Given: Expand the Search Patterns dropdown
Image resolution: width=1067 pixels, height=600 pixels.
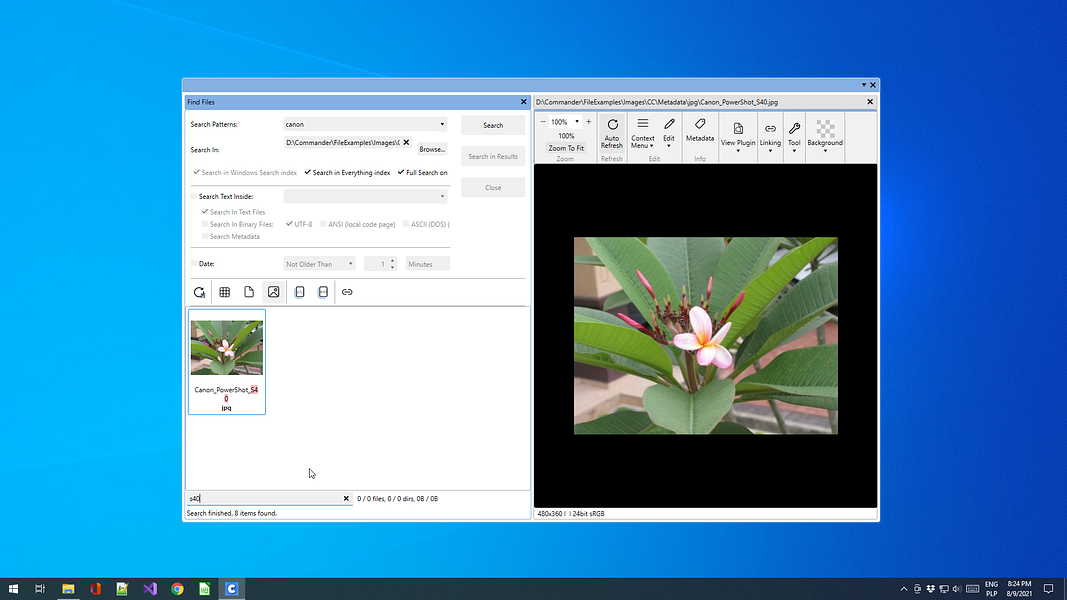Looking at the screenshot, I should (442, 125).
